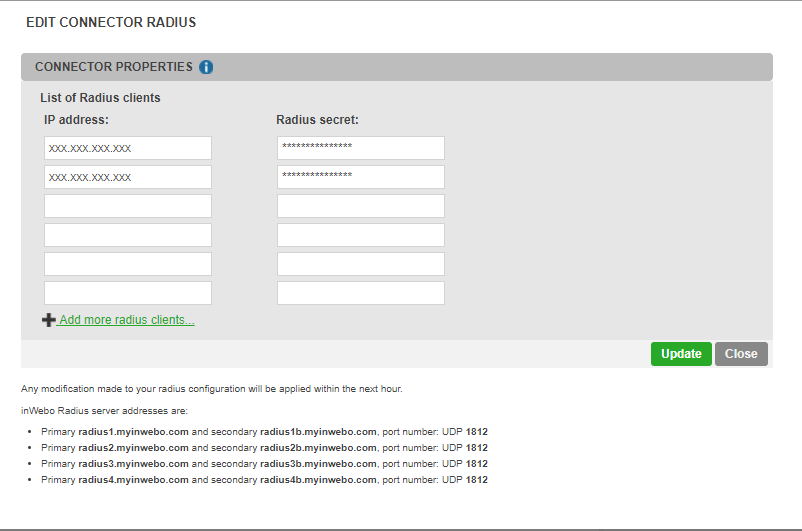Click the Connector Properties header title
The height and width of the screenshot is (531, 802).
[113, 67]
